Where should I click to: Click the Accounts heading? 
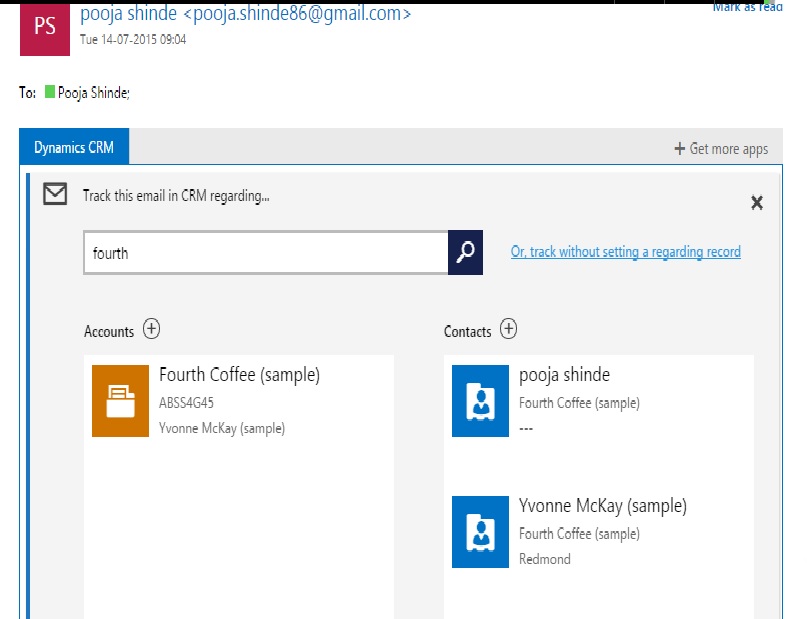click(109, 331)
